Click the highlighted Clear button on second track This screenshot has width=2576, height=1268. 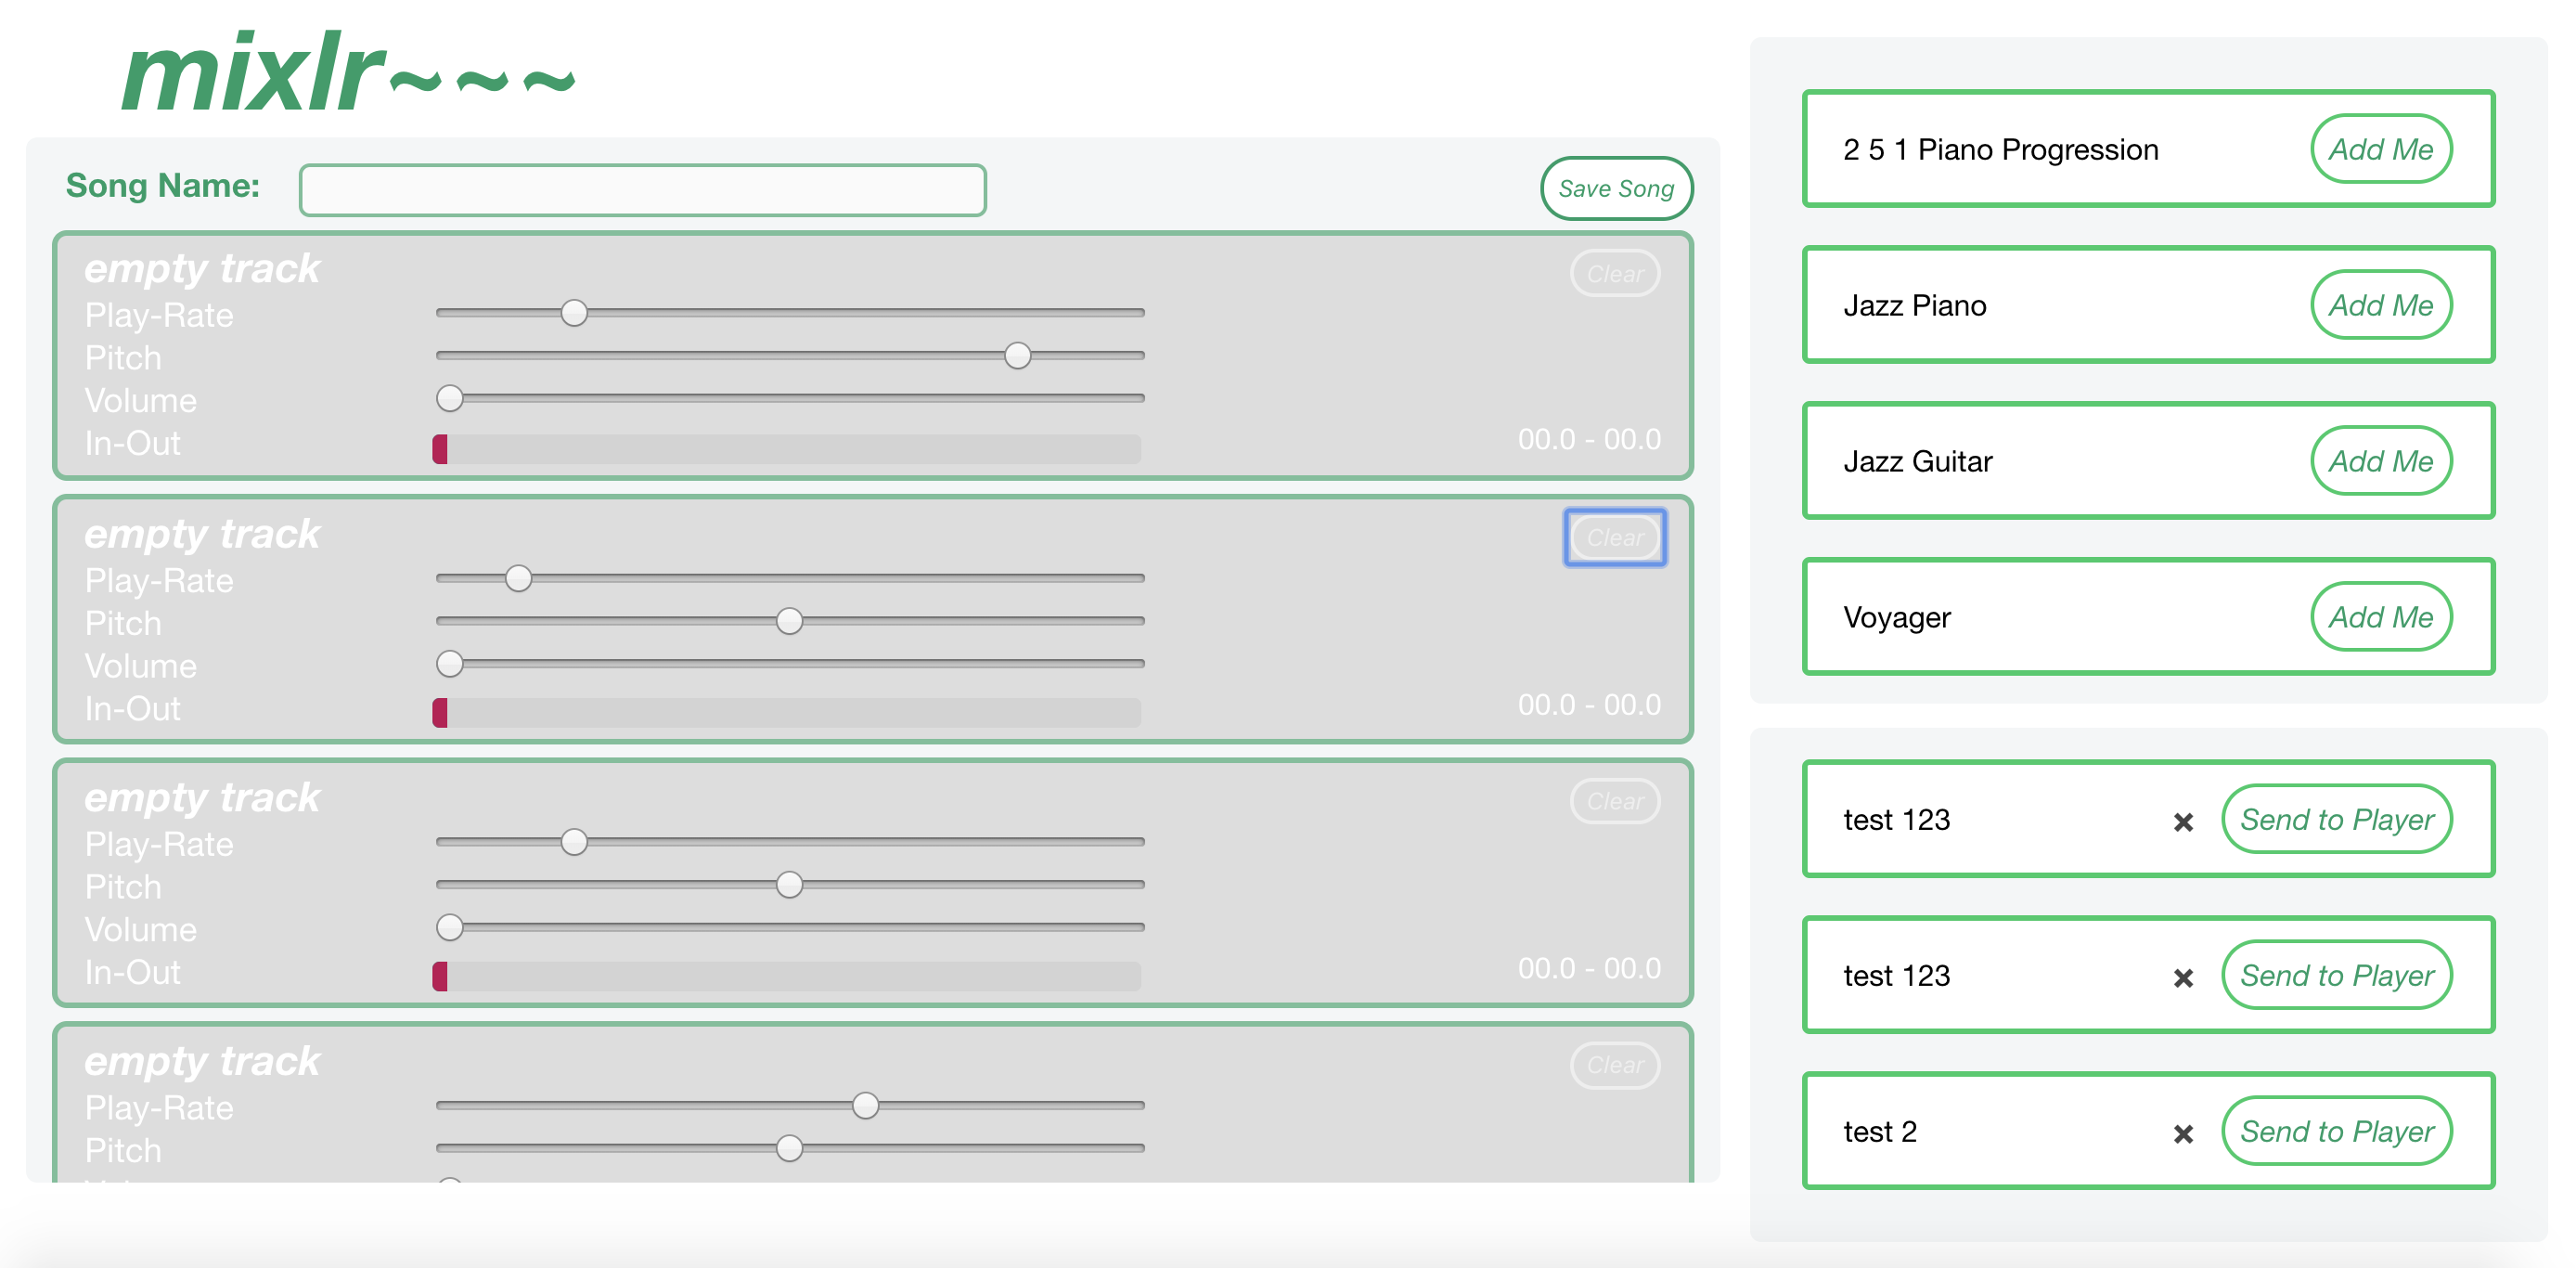[x=1614, y=538]
